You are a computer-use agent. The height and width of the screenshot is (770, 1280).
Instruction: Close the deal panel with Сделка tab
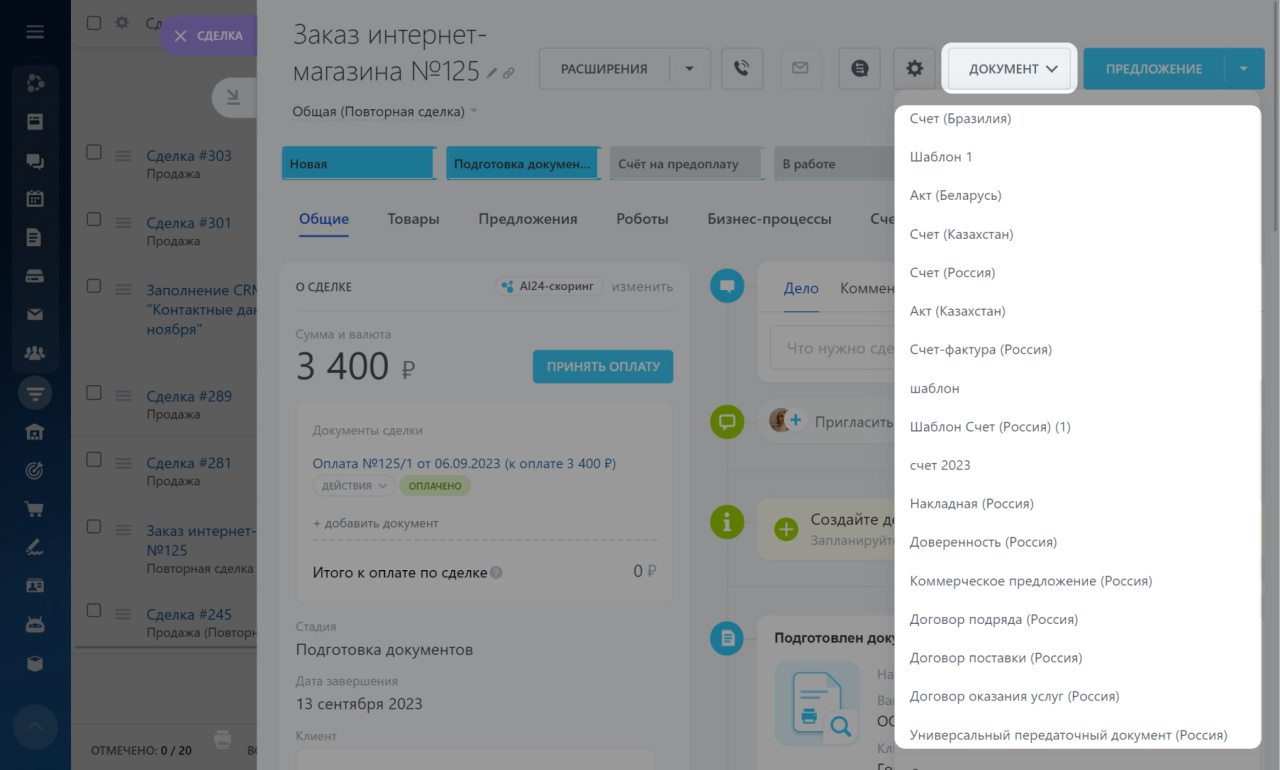(x=209, y=35)
